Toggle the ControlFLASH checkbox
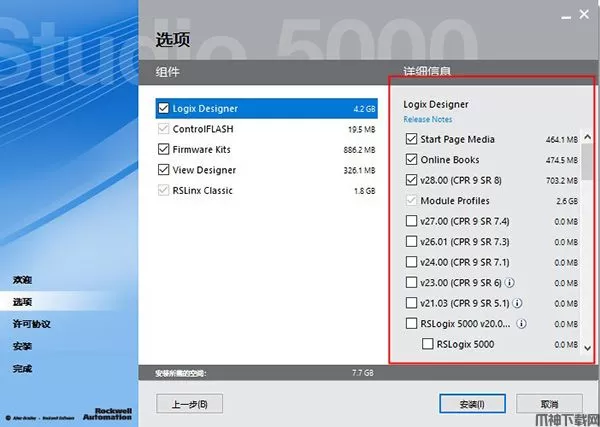 pyautogui.click(x=163, y=129)
